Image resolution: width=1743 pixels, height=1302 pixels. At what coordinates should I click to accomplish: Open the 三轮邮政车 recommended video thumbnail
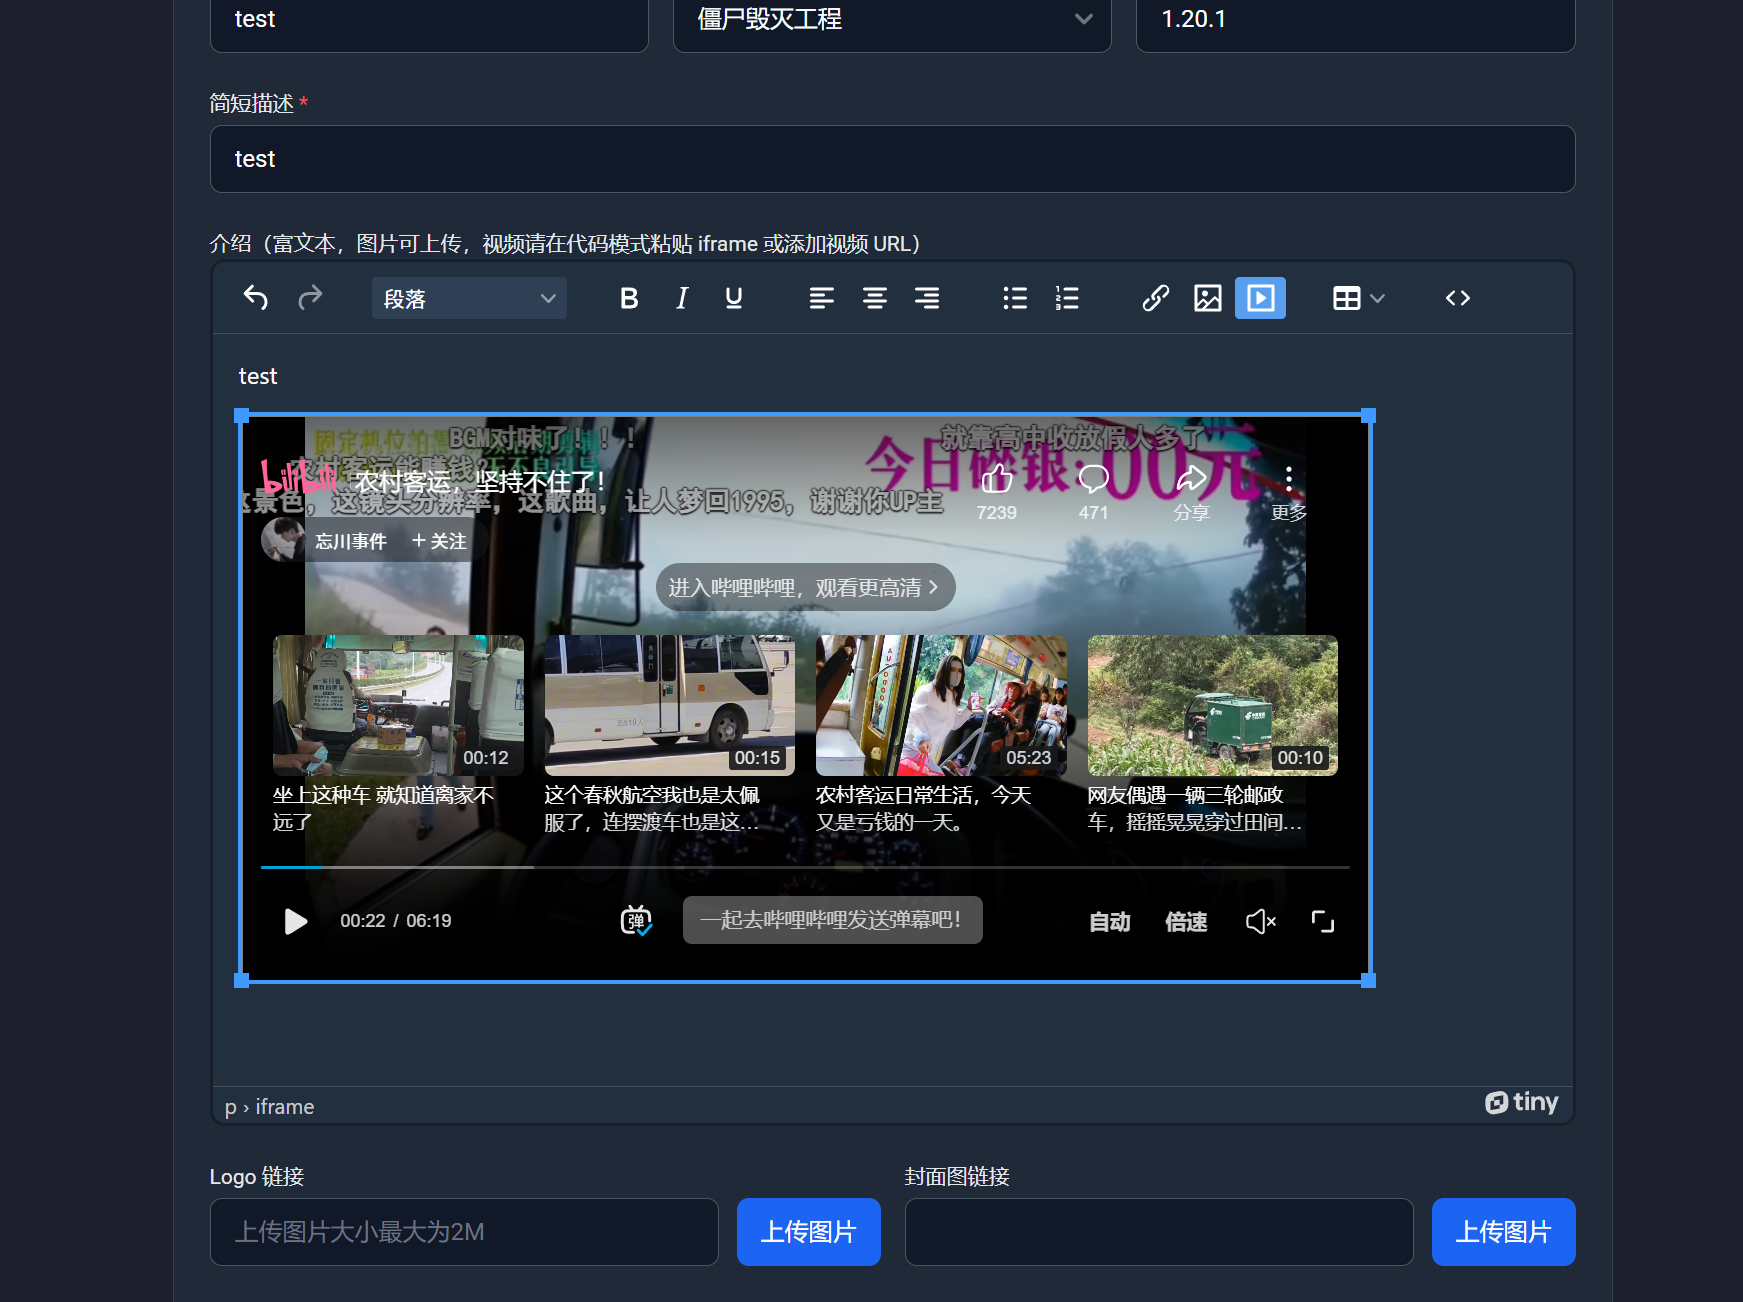[x=1213, y=705]
